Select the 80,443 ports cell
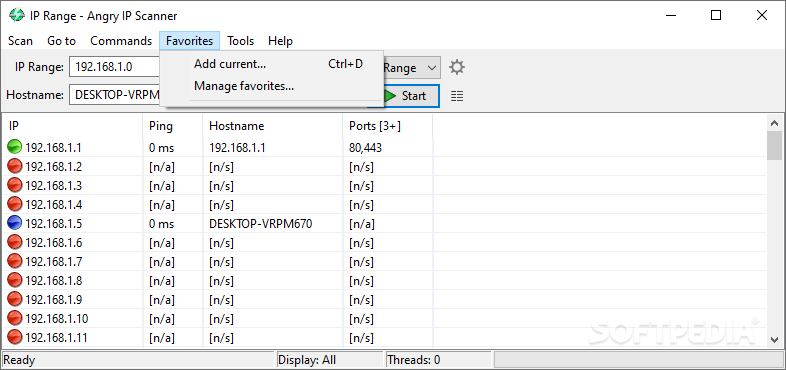 click(365, 147)
